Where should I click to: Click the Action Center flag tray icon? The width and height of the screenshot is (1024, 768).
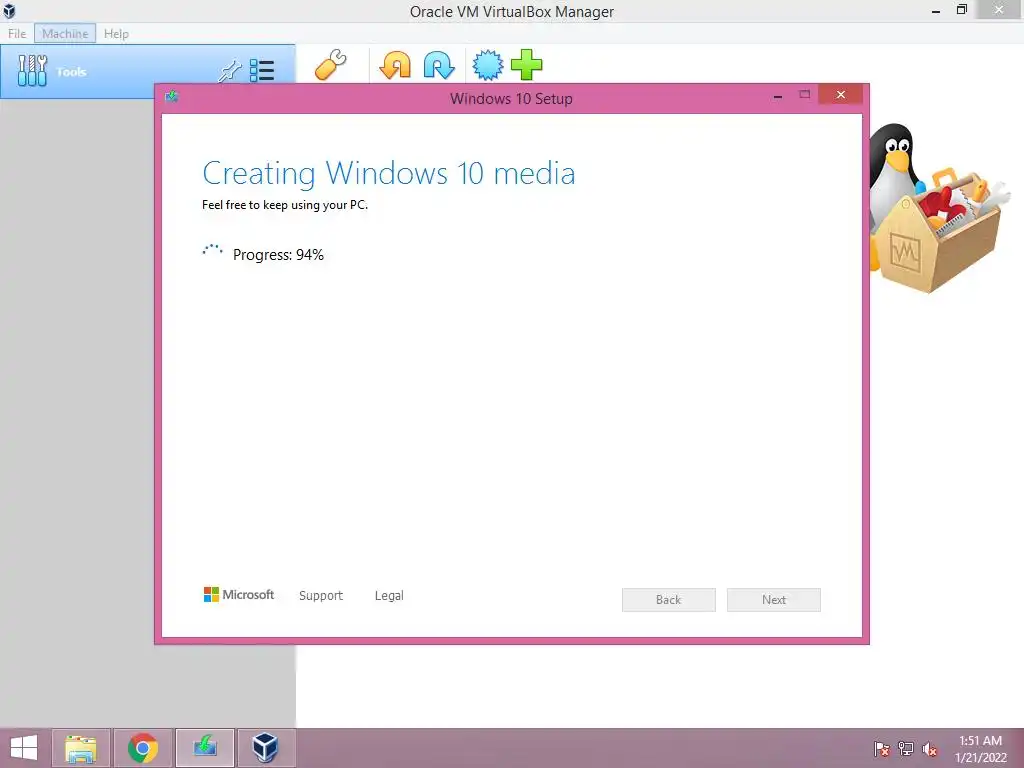[x=881, y=749]
